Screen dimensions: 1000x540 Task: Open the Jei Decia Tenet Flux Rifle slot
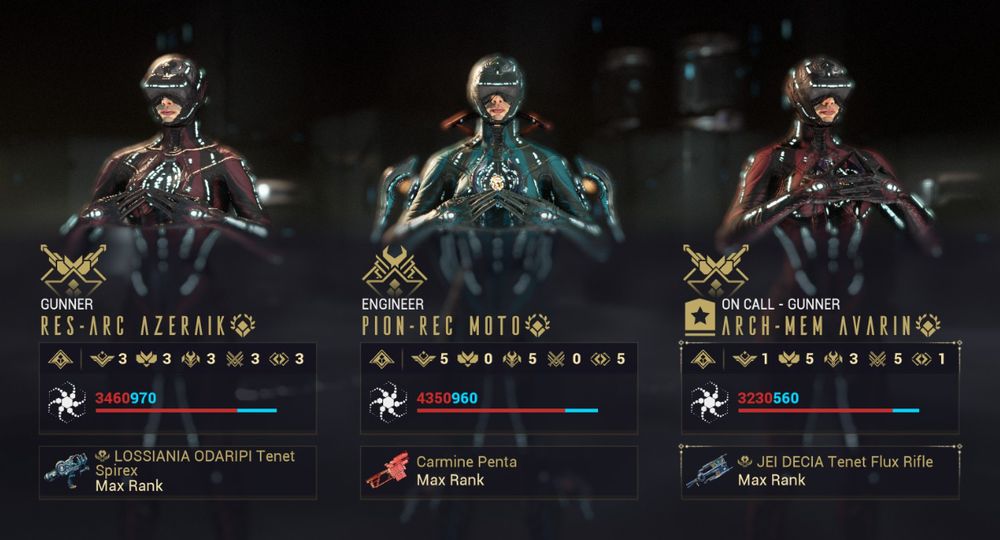click(820, 472)
